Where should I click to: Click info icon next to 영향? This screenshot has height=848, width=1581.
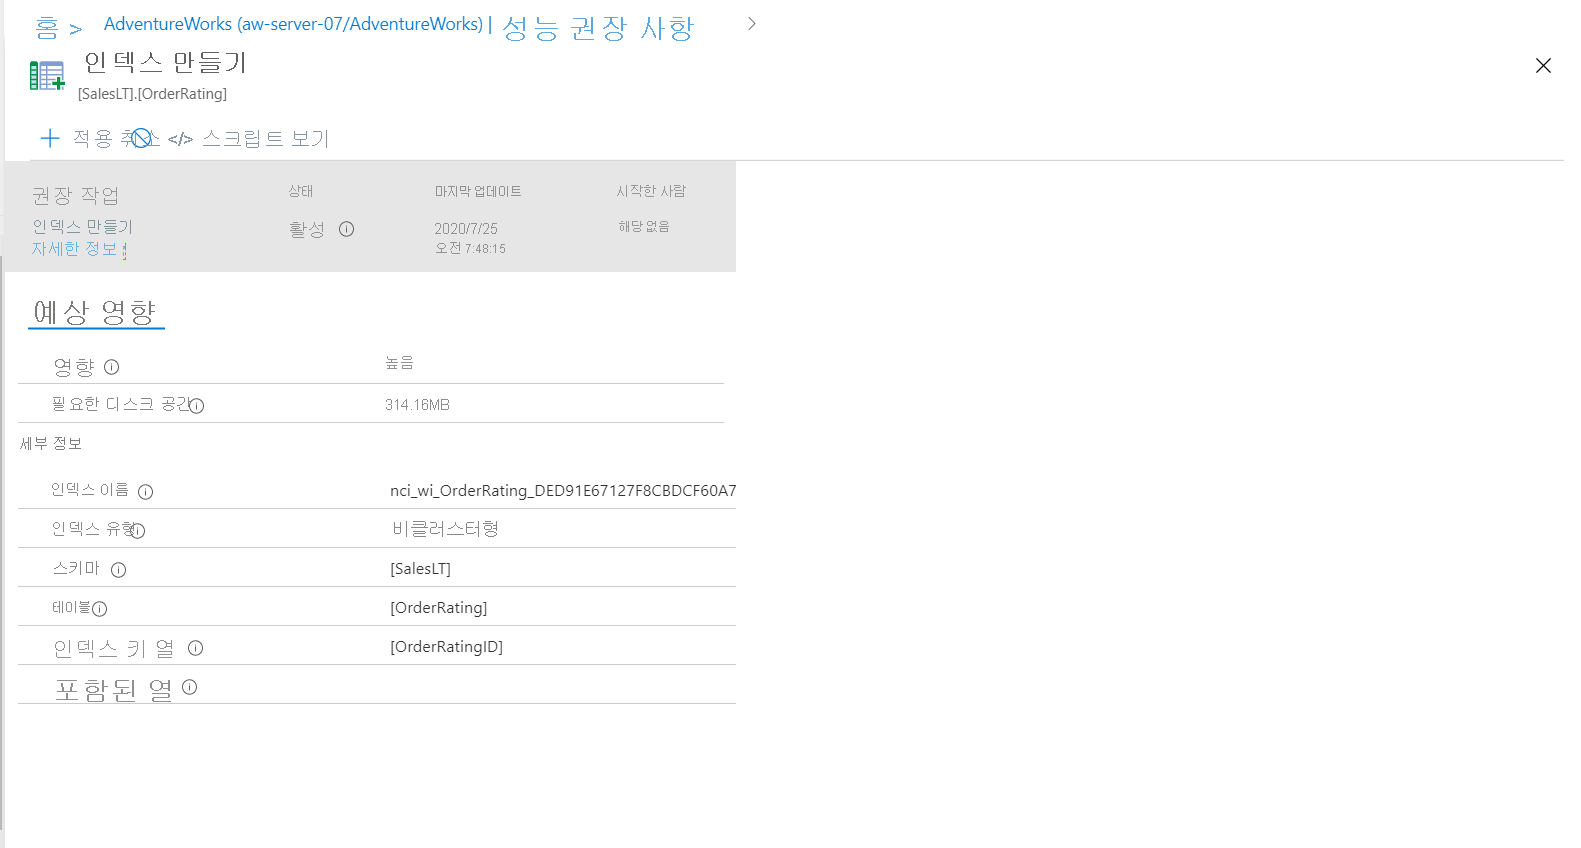pyautogui.click(x=112, y=367)
